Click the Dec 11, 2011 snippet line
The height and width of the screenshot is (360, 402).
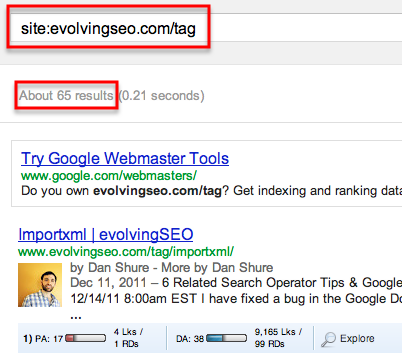236,283
